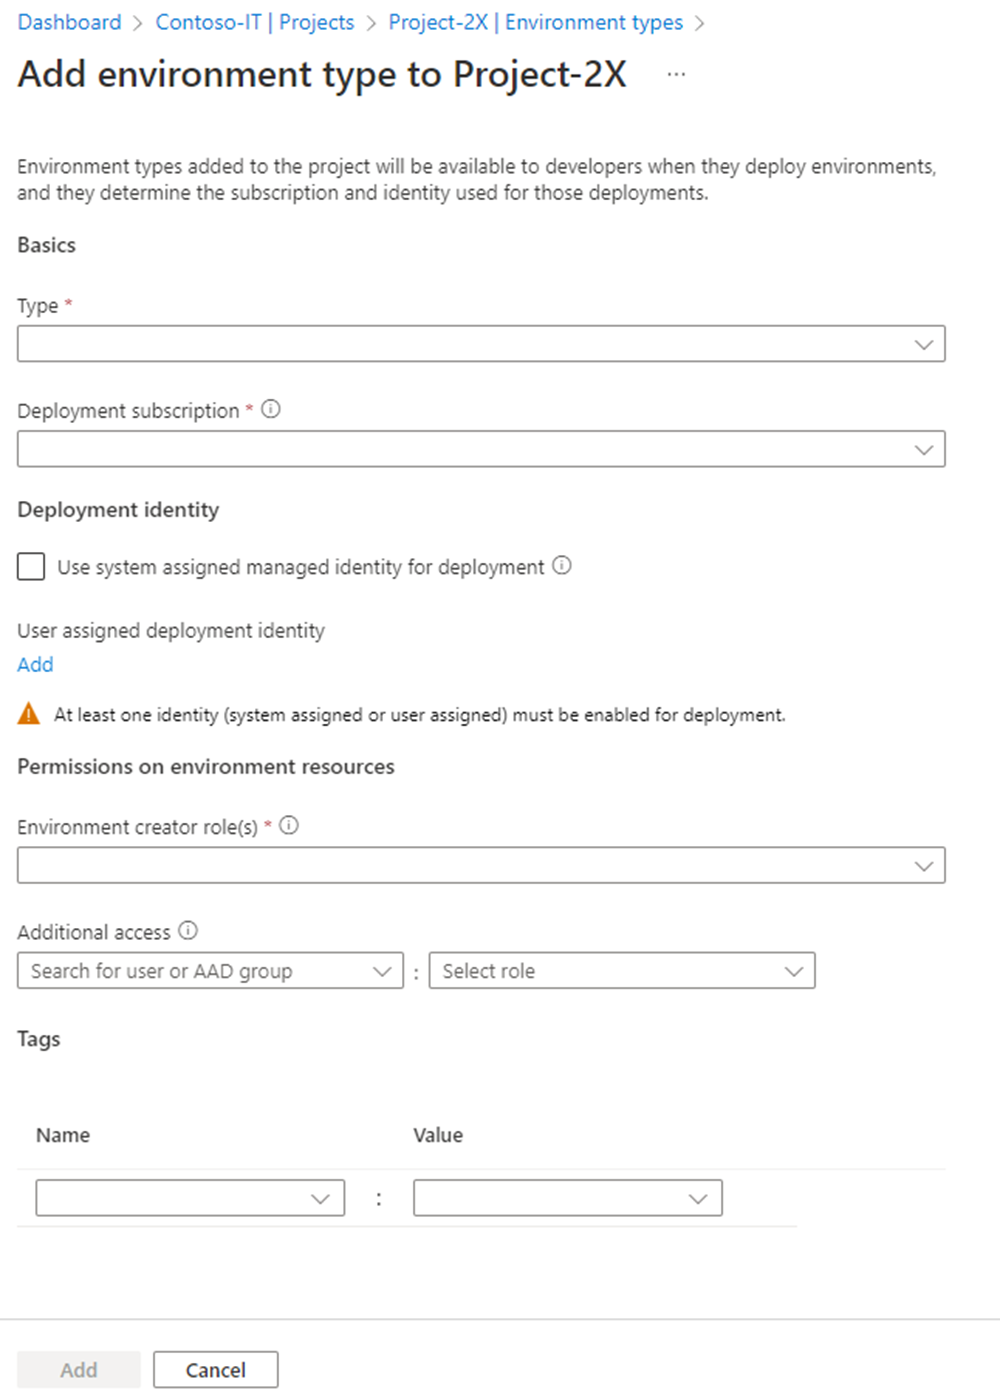Click info icon beside Environment creator role(s)
Image resolution: width=1000 pixels, height=1399 pixels.
[x=289, y=825]
